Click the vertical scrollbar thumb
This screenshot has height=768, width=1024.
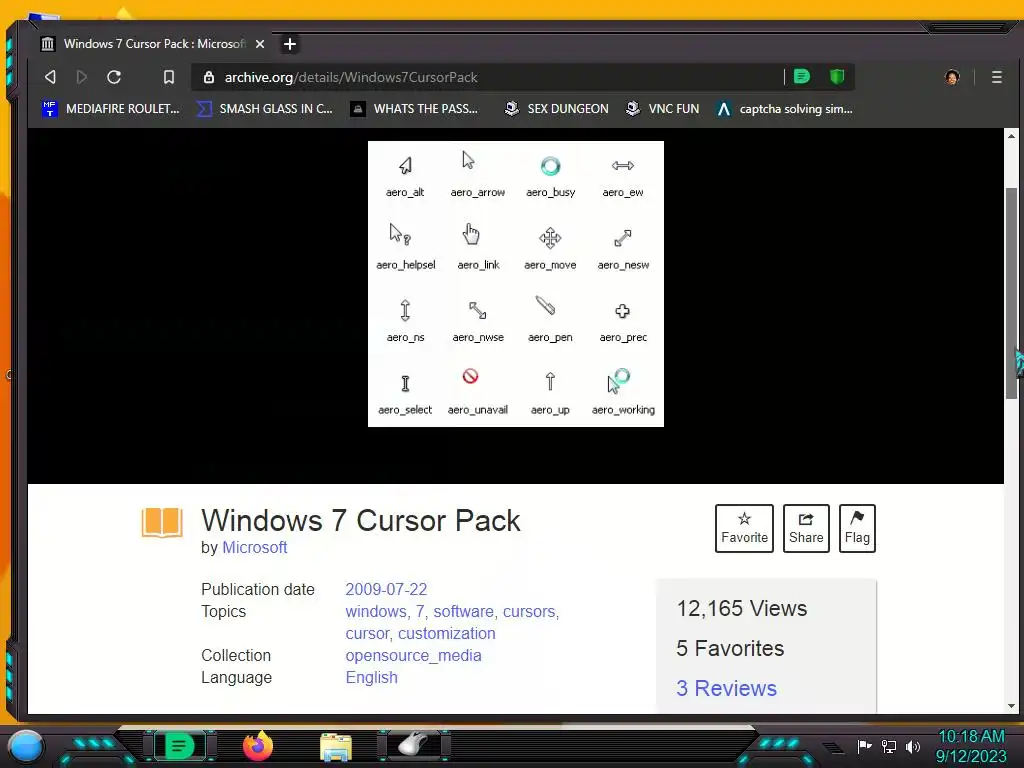(1012, 293)
